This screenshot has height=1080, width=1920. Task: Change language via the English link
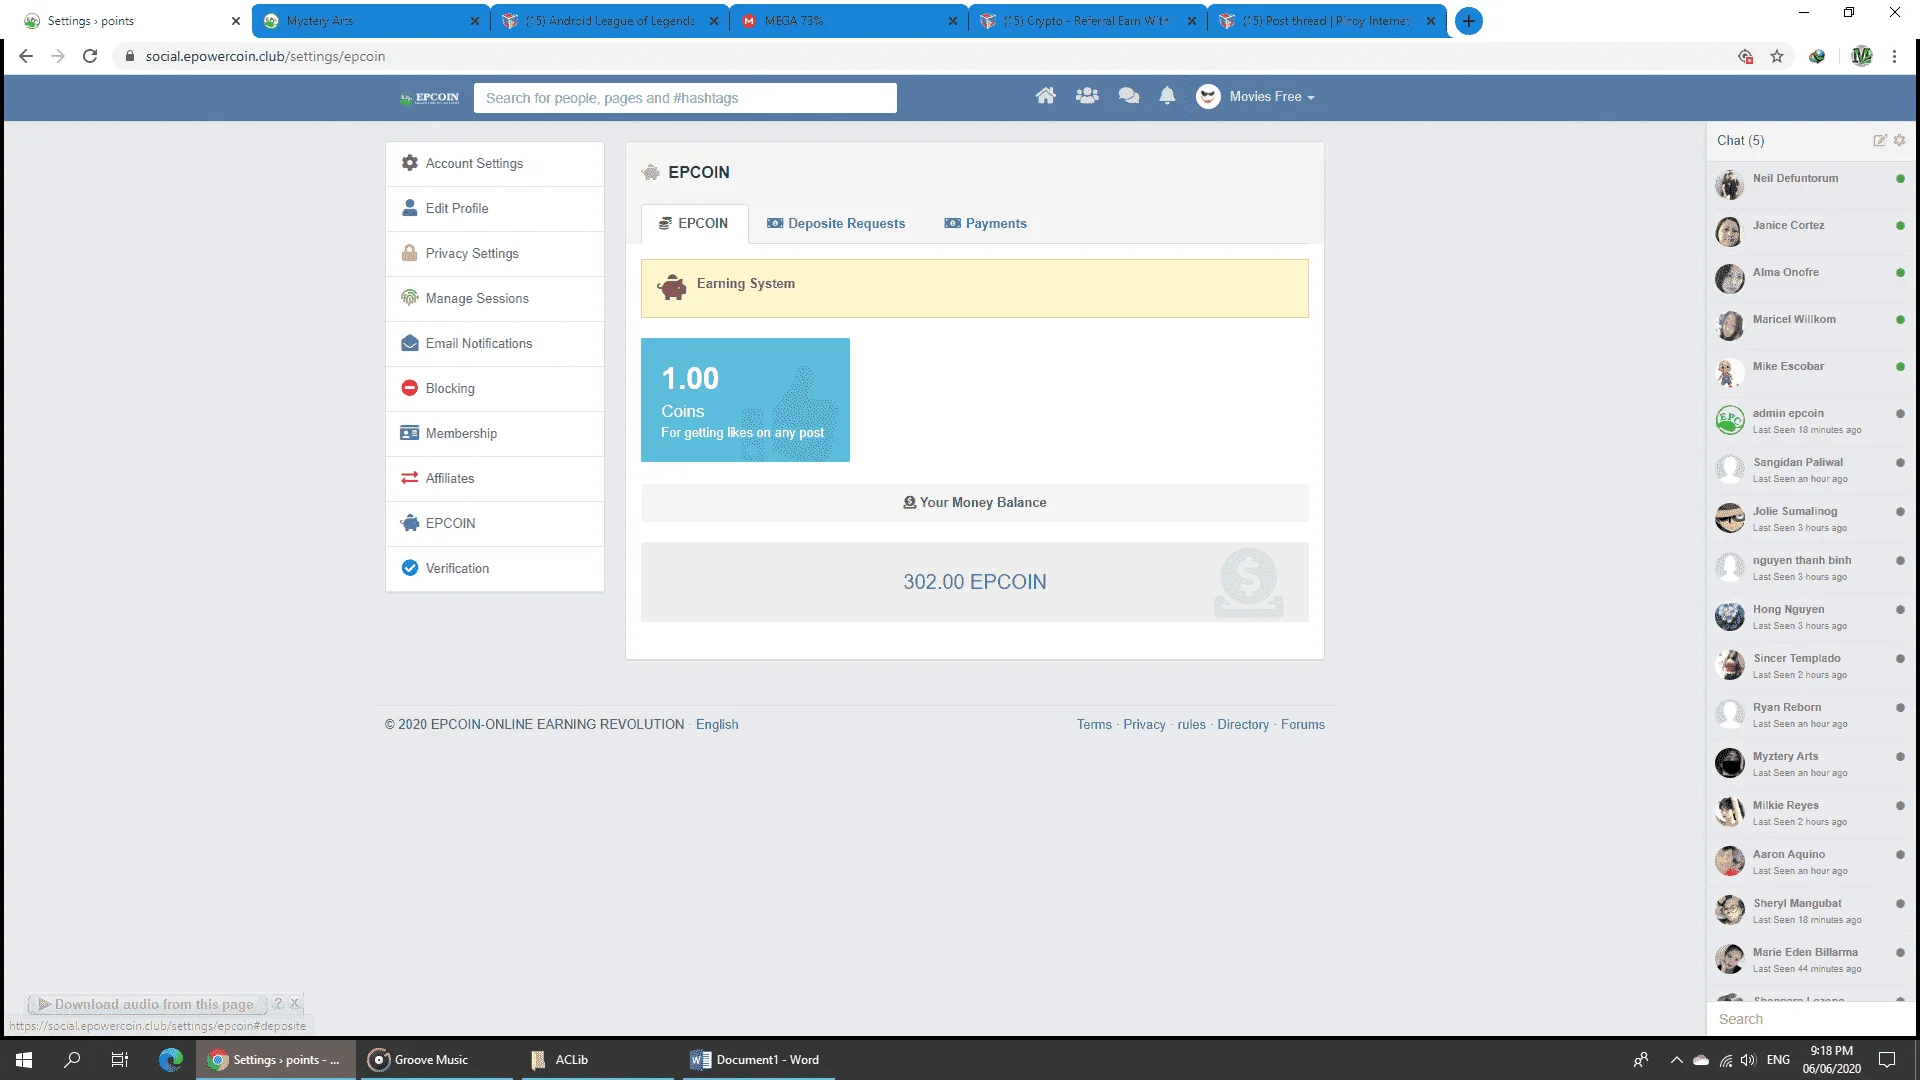point(717,724)
